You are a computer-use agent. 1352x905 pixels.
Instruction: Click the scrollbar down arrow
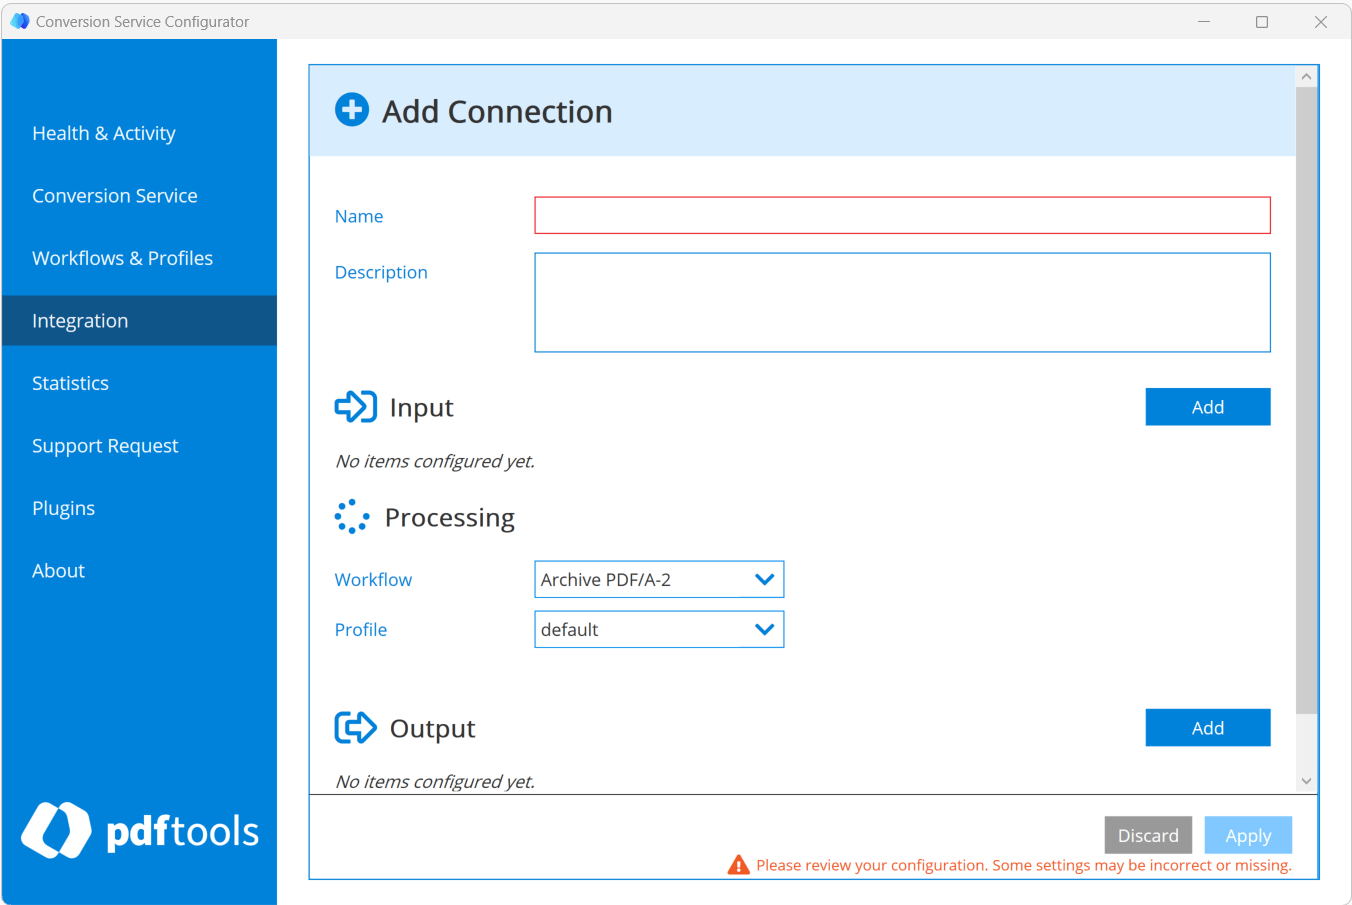click(x=1306, y=781)
